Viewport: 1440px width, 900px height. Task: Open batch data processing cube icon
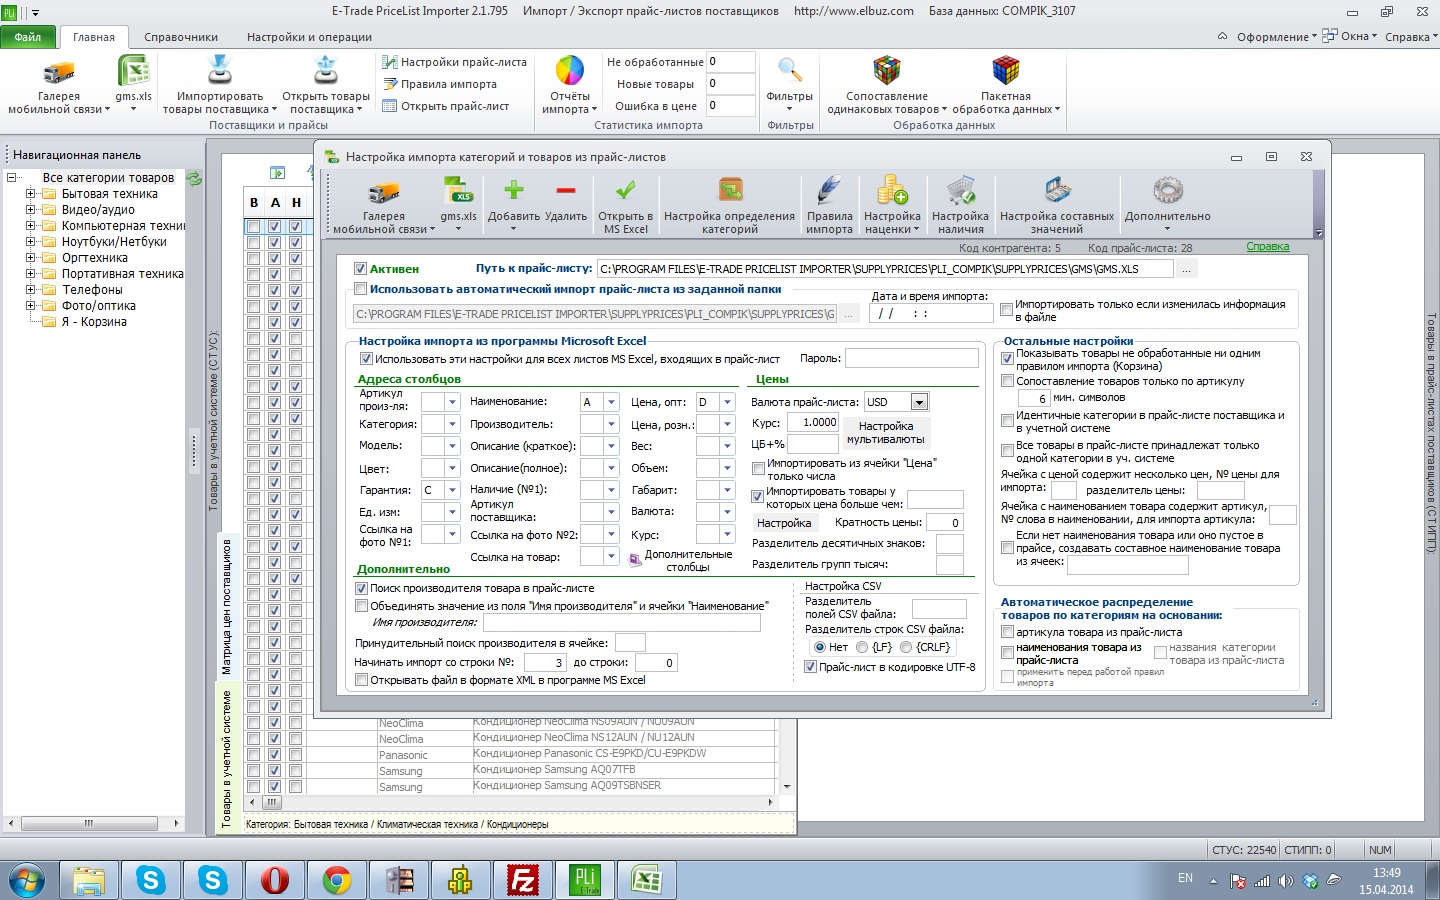coord(1005,72)
